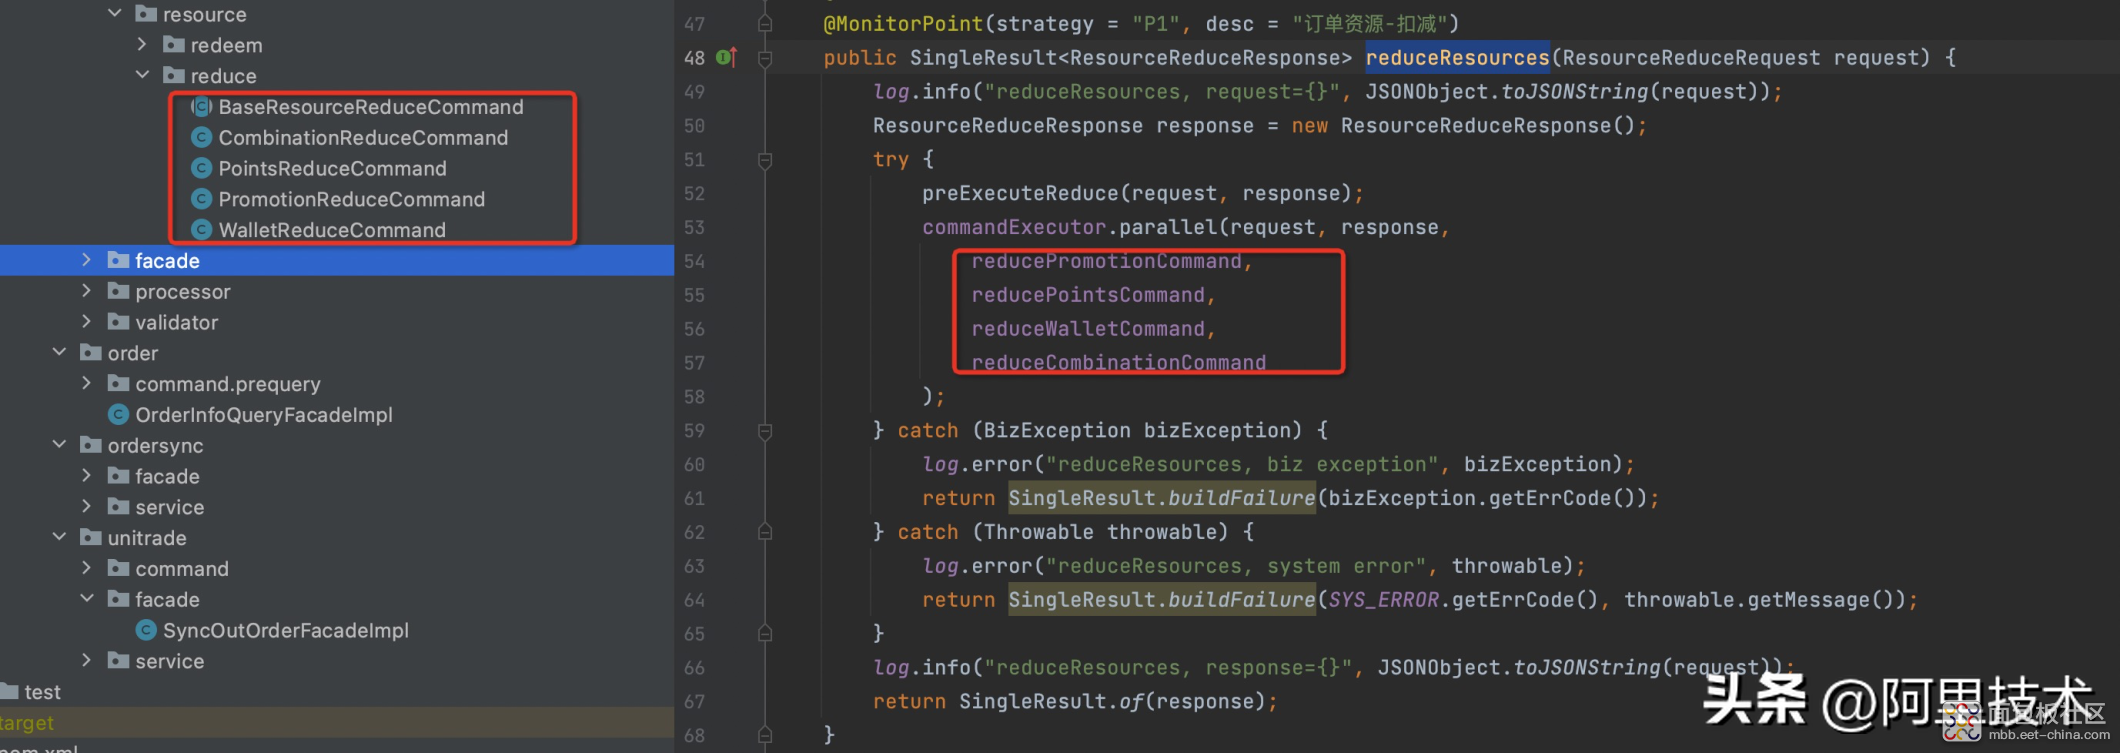Click reducePromotionCommand in the parallel call
The height and width of the screenshot is (753, 2120).
pos(1107,261)
